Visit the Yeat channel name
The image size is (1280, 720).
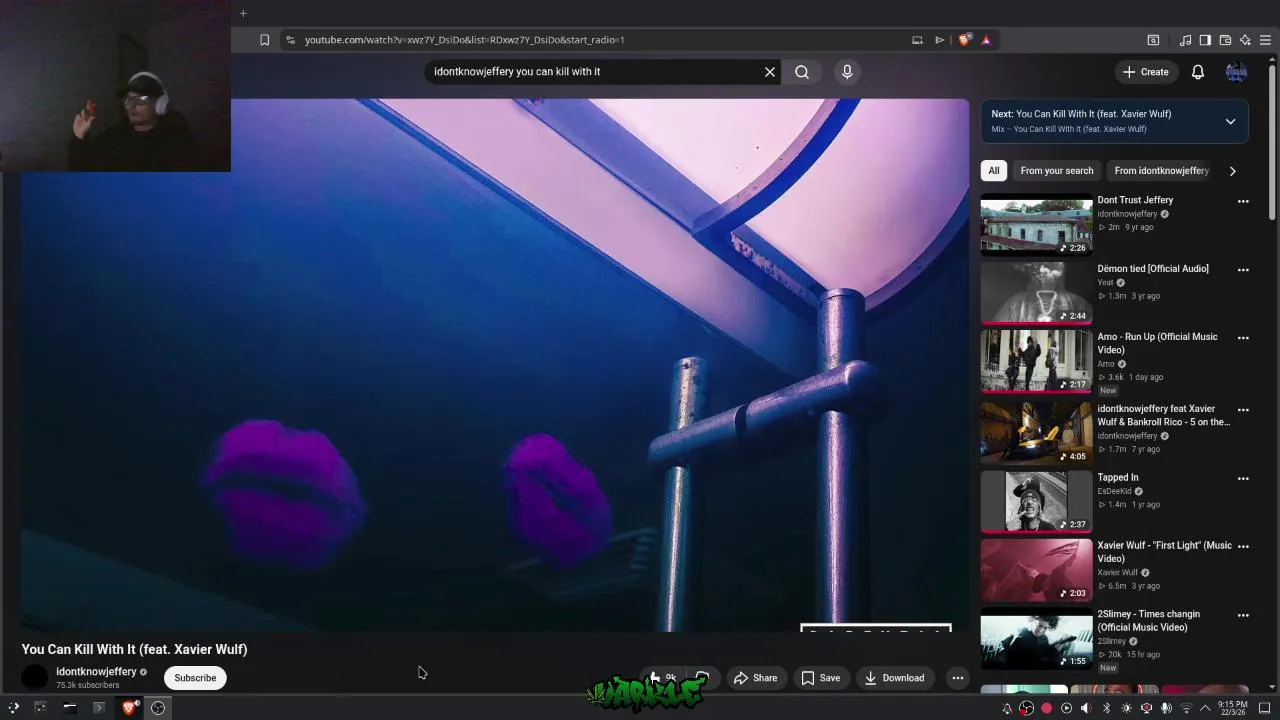(1105, 282)
